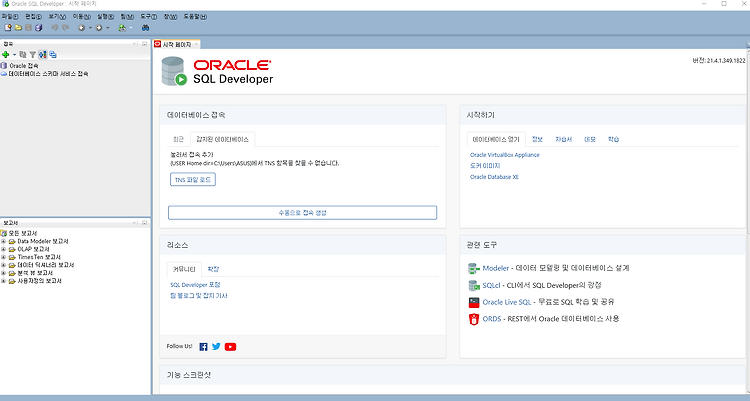Click the Modeler tool icon
Screen dimensions: 750x401
coord(474,268)
